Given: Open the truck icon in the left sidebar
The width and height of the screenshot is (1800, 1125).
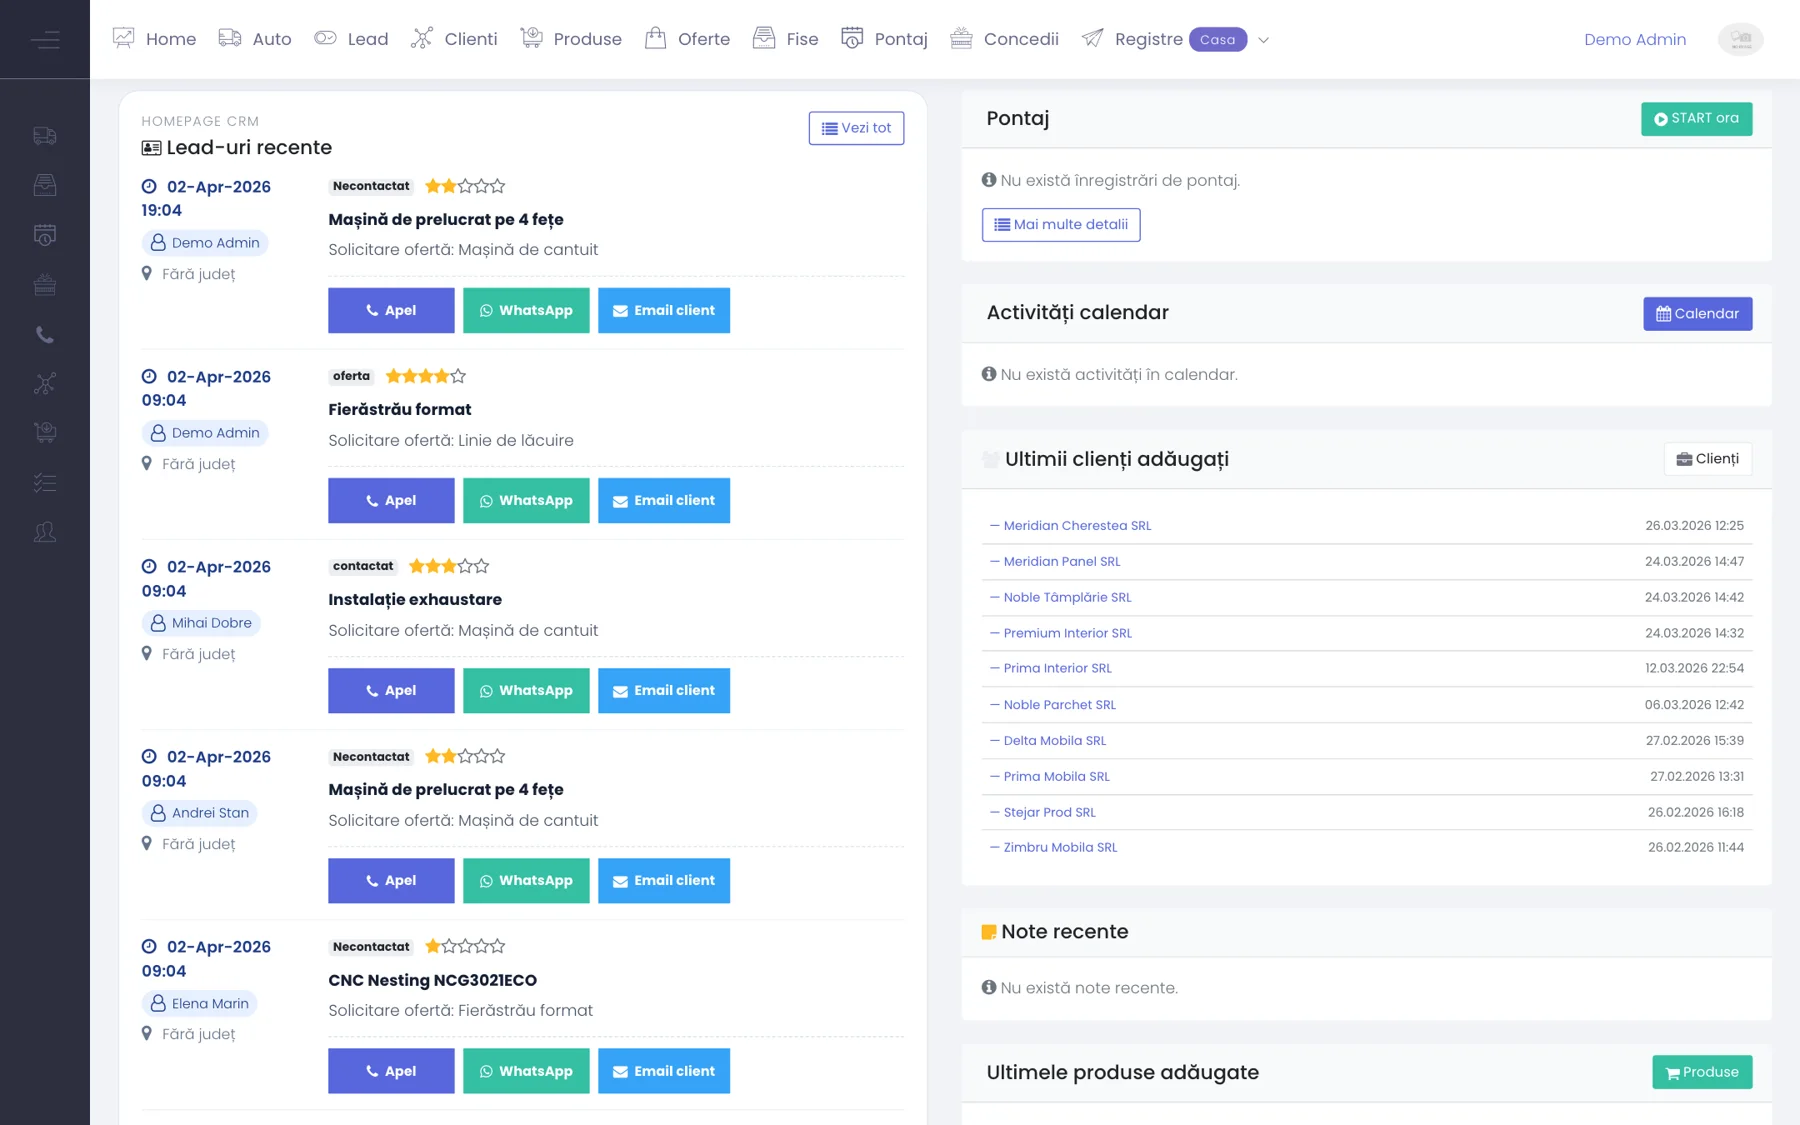Looking at the screenshot, I should [45, 136].
